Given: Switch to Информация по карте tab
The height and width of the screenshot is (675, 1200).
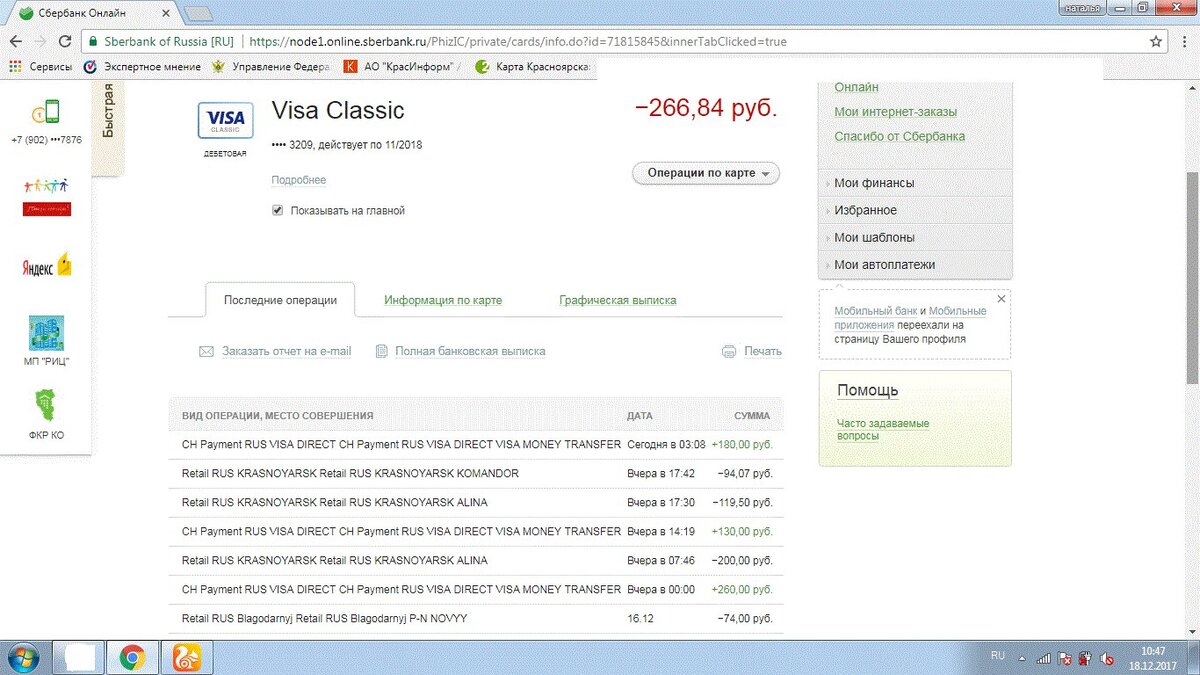Looking at the screenshot, I should click(x=443, y=300).
